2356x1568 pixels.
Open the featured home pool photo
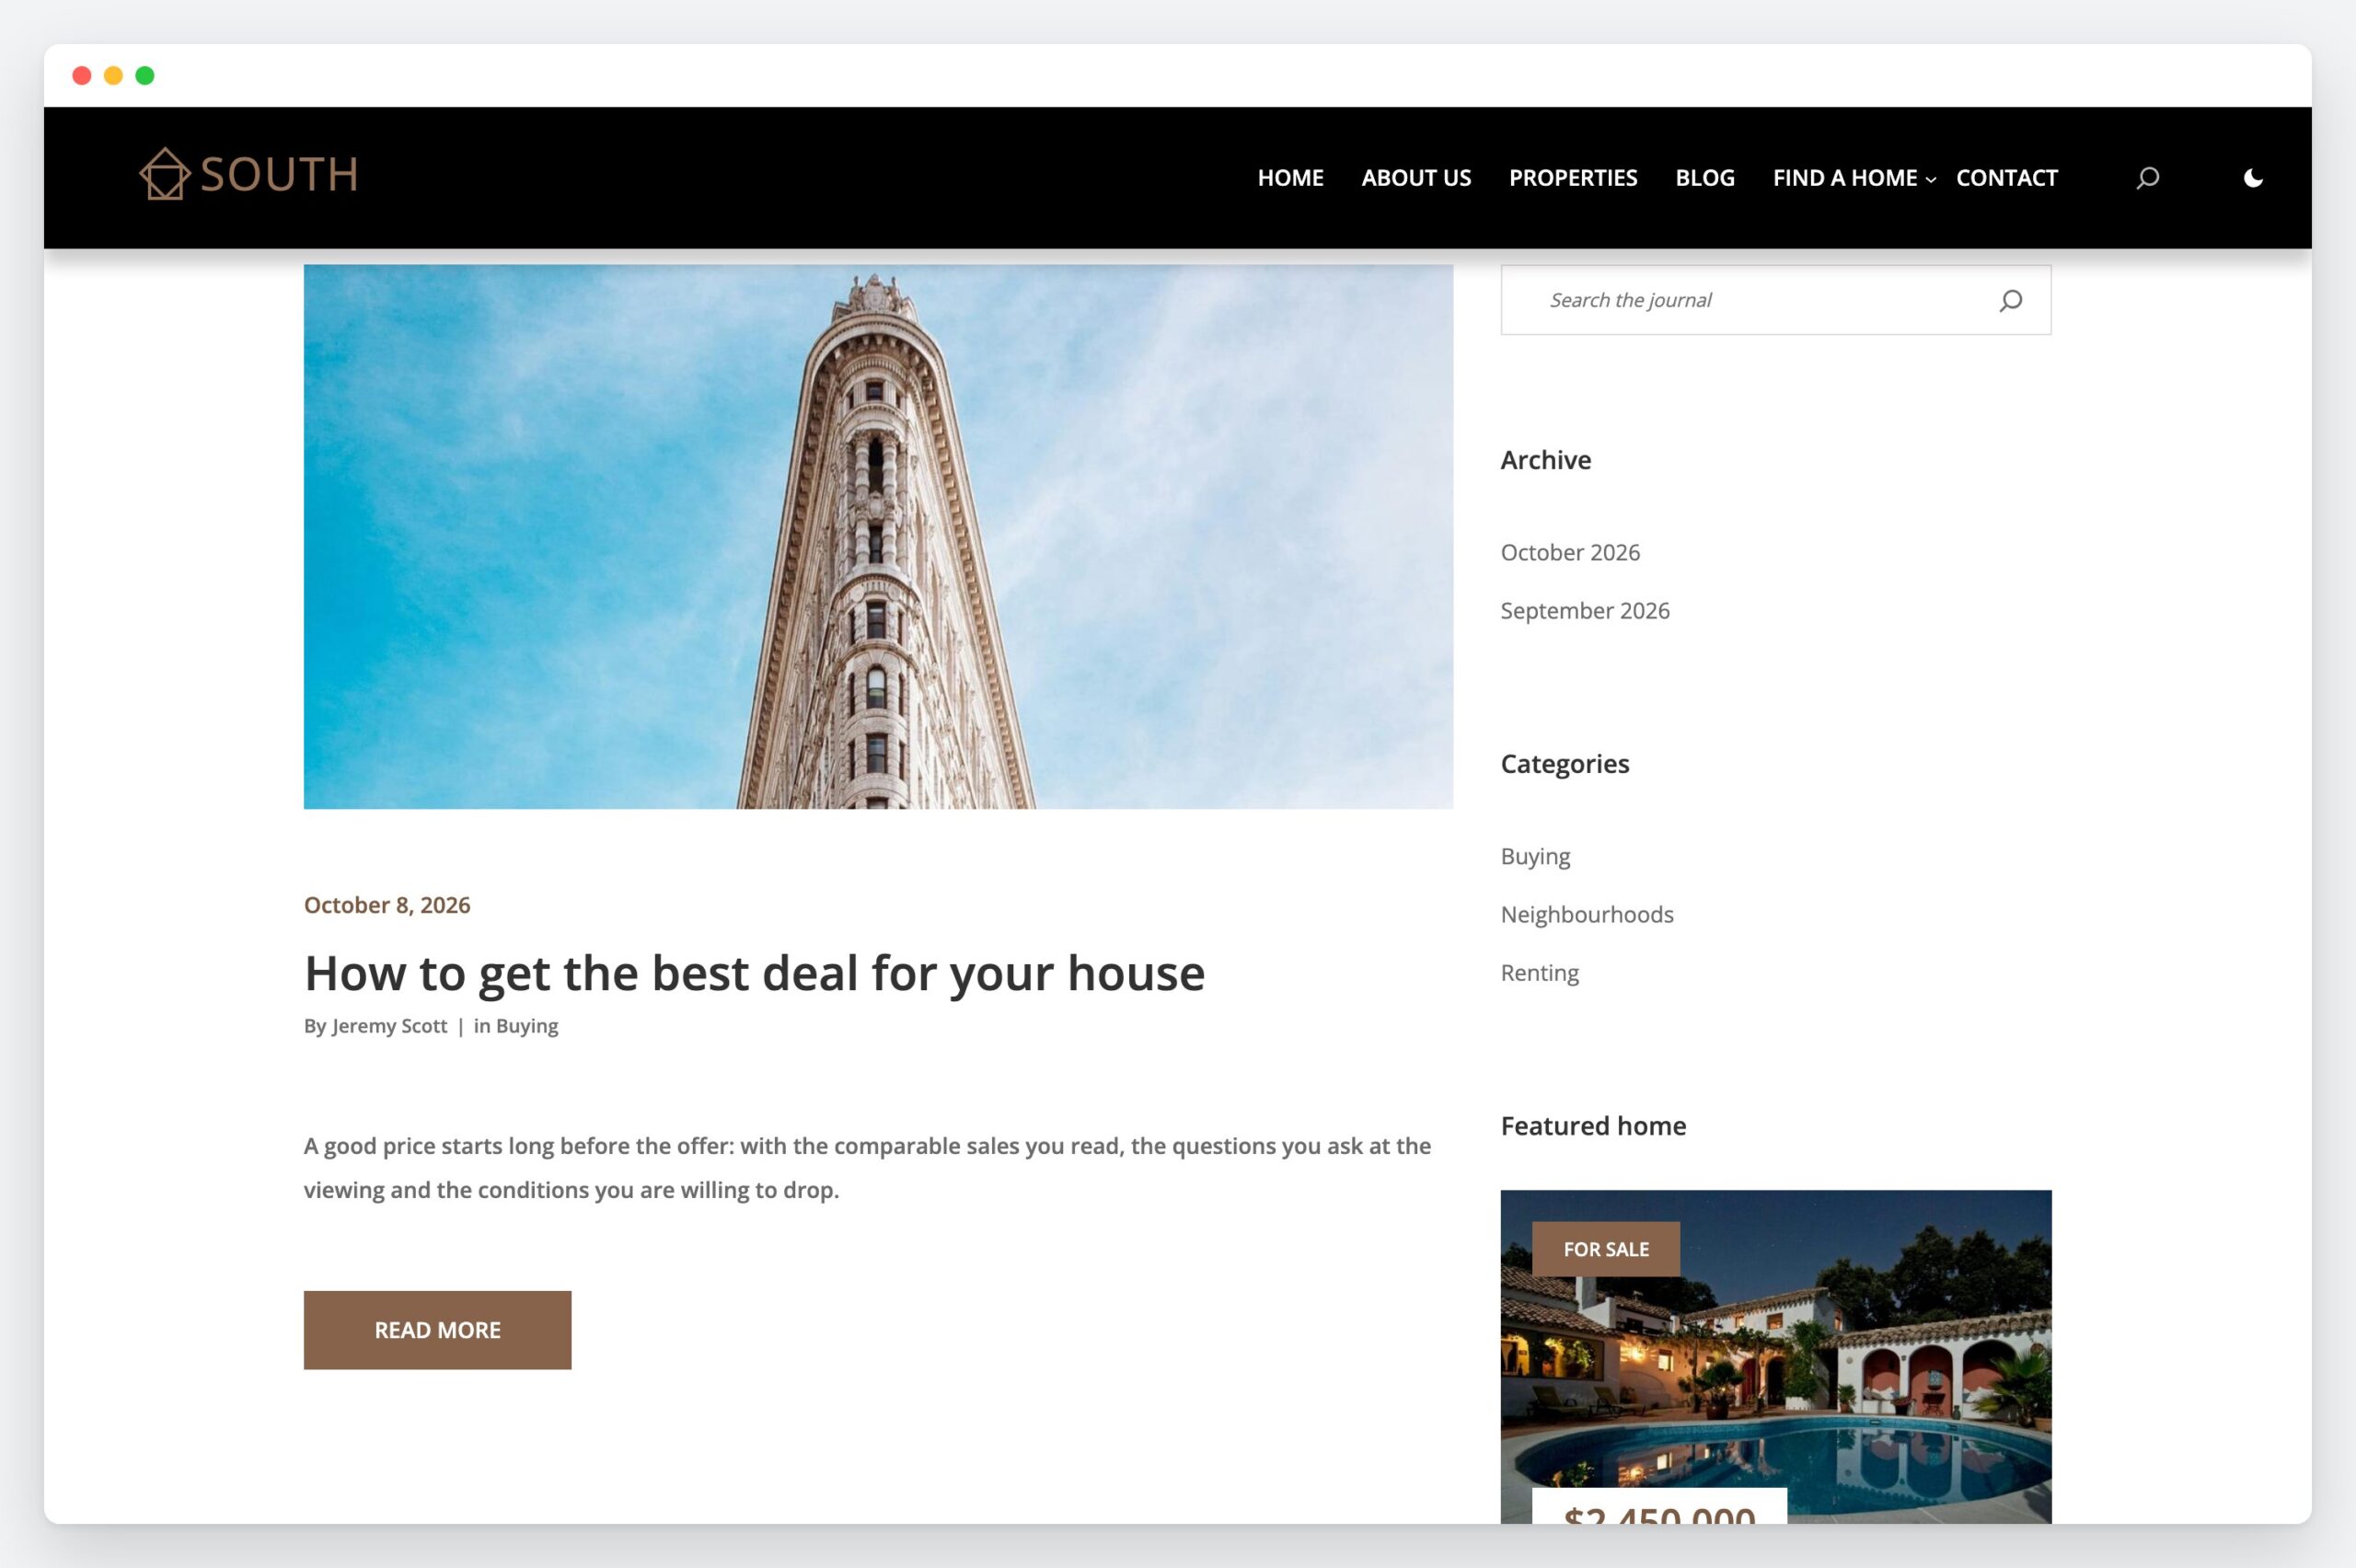pos(1776,1357)
